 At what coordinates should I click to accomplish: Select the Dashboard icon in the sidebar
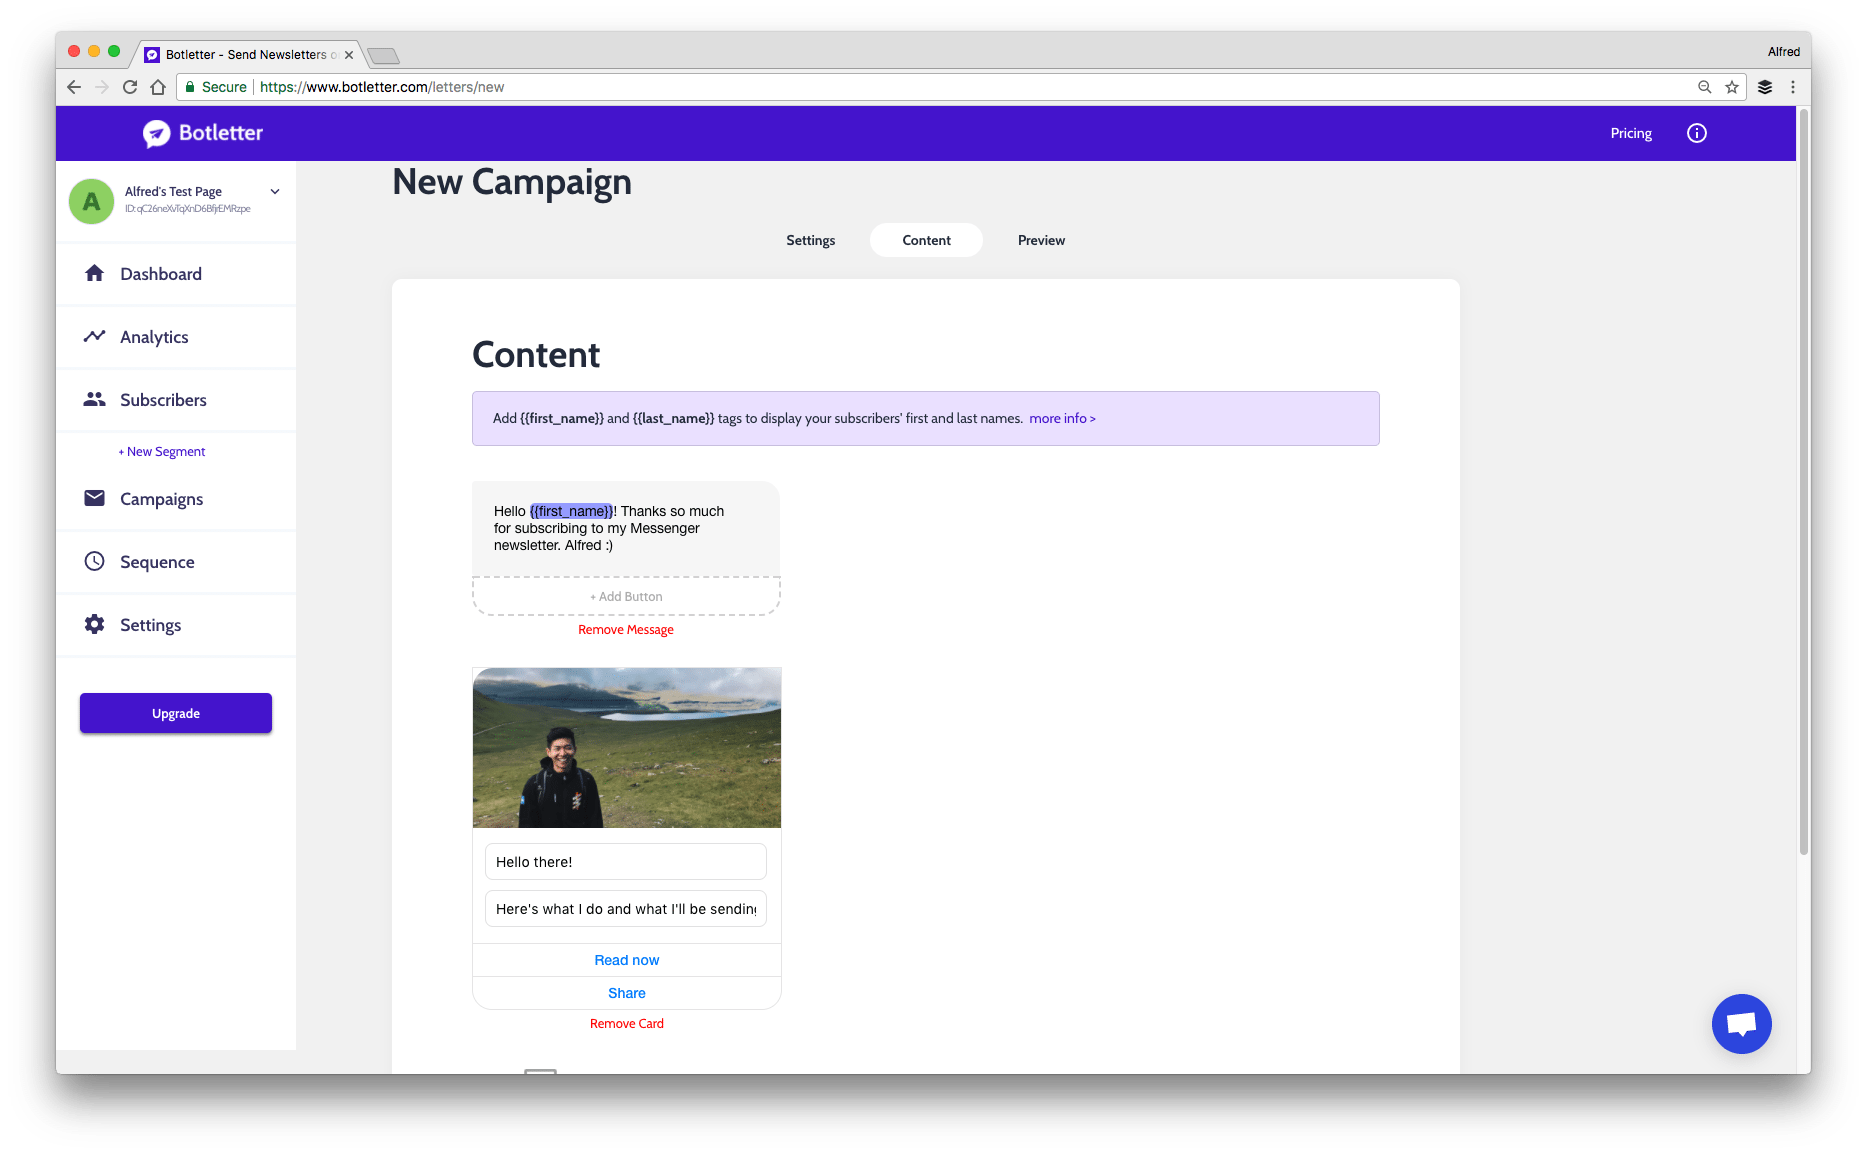pyautogui.click(x=95, y=273)
